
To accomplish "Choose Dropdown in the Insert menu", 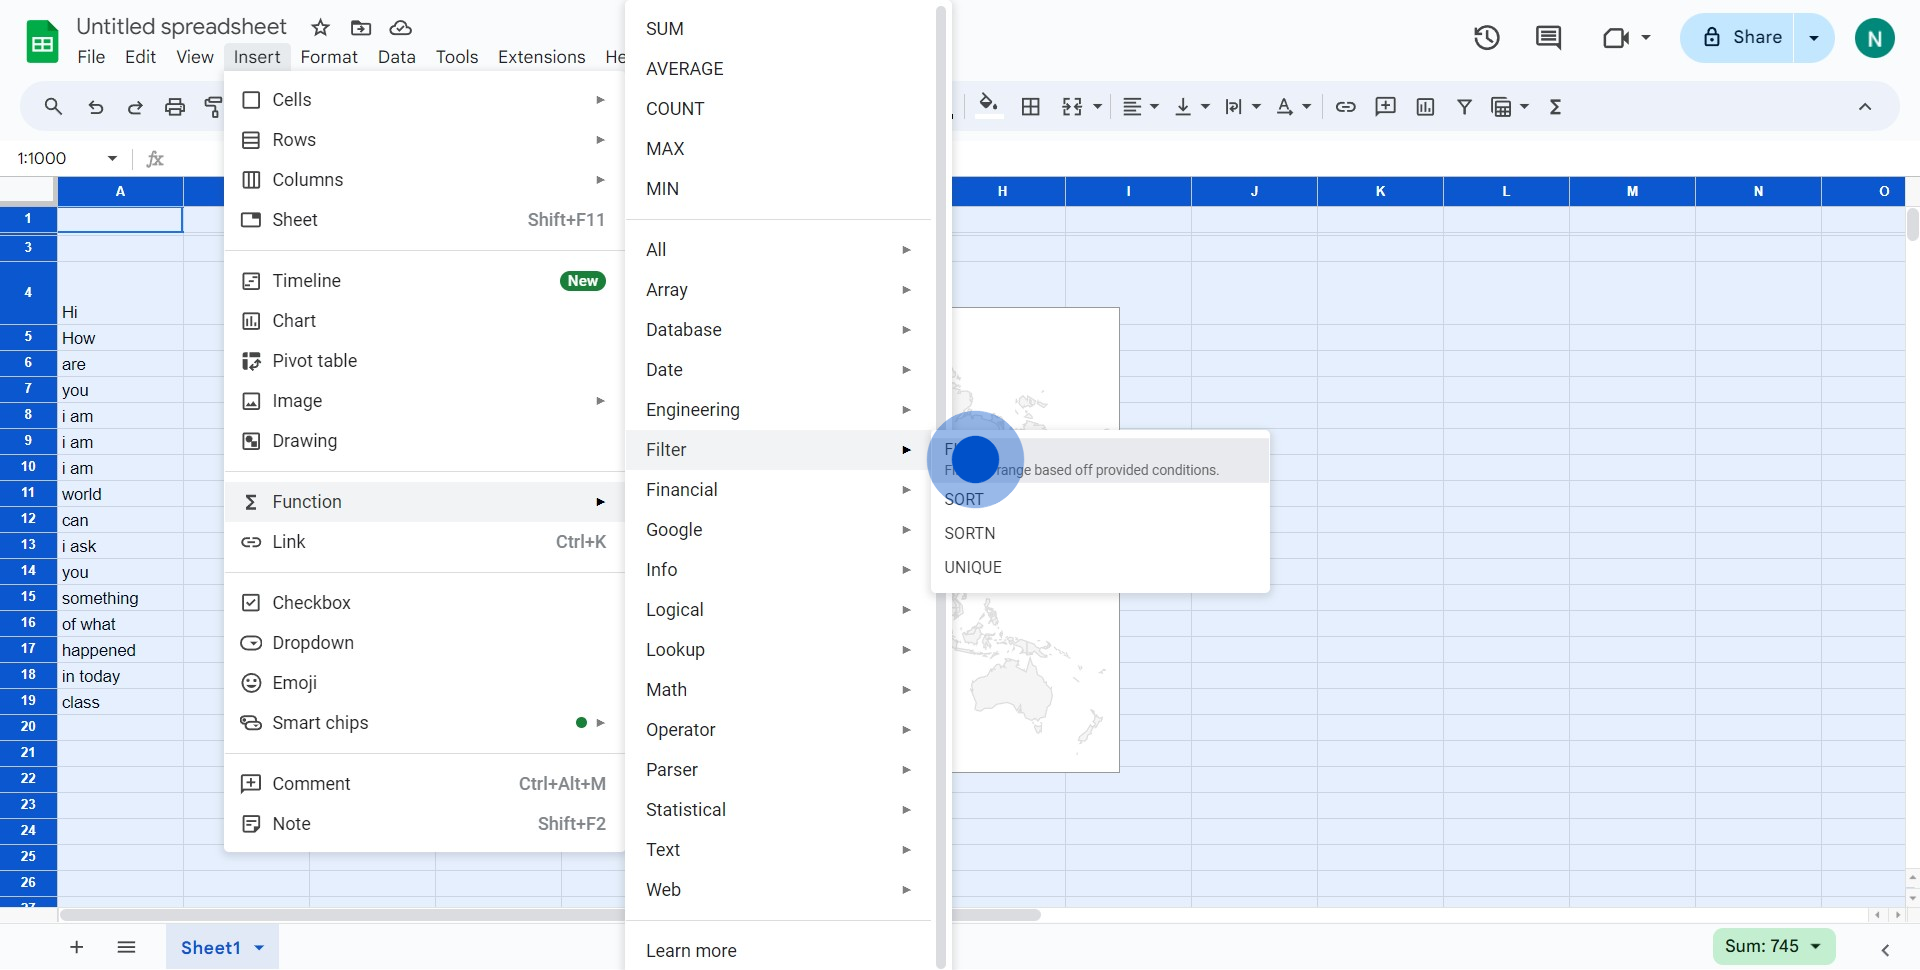I will (424, 643).
